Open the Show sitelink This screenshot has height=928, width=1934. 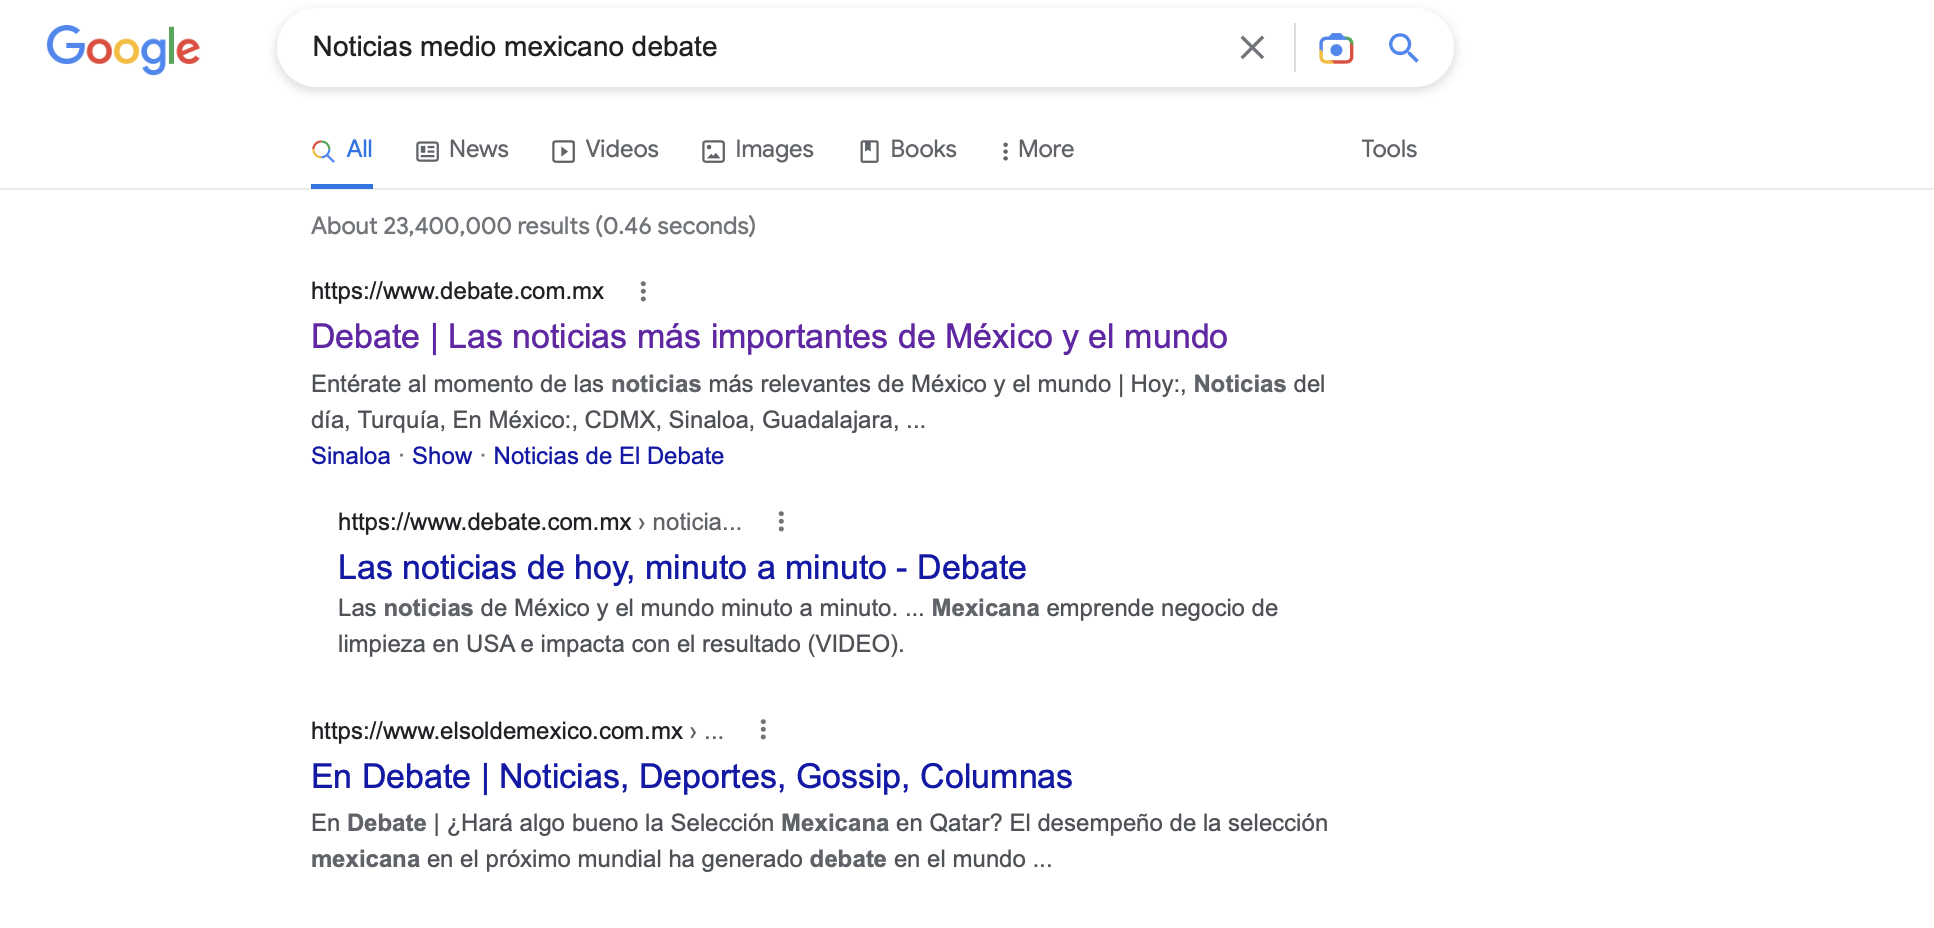tap(442, 456)
